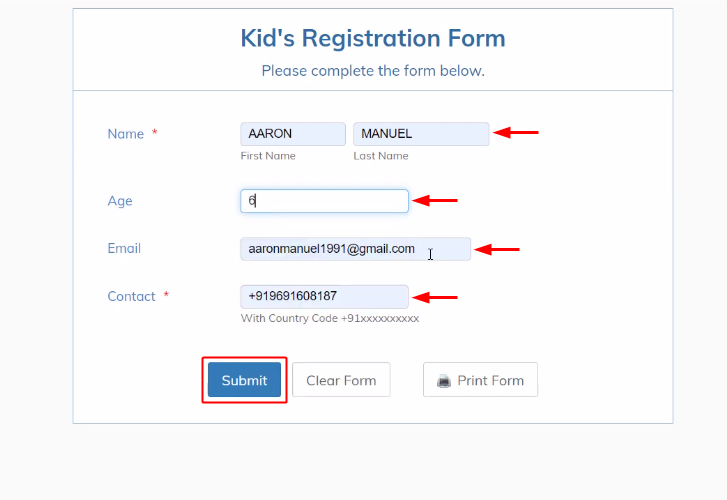Click the red arrow pointing at Age field
Screen dimensions: 727x500
(435, 200)
